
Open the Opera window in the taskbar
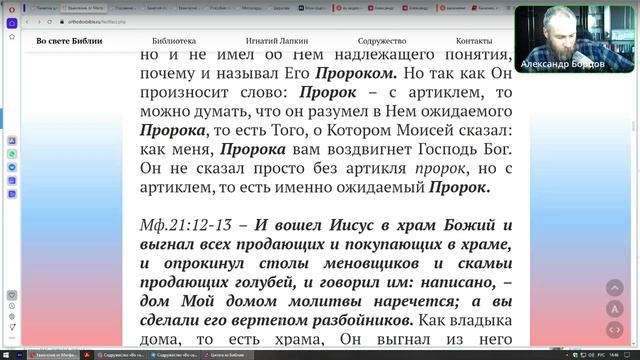(x=53, y=355)
